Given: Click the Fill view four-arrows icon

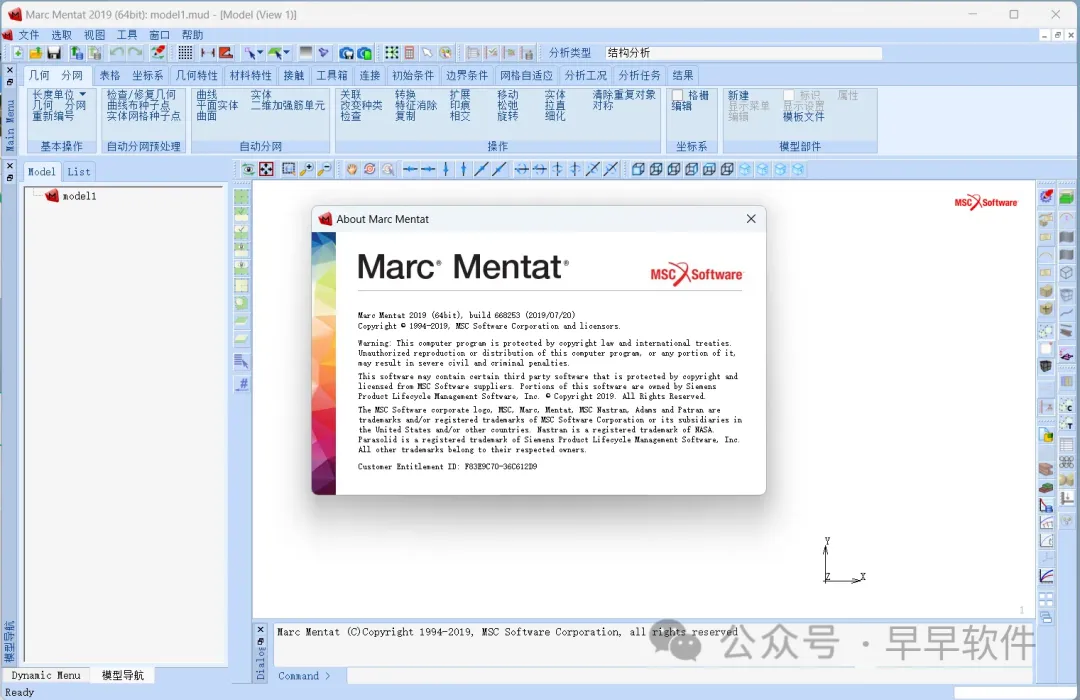Looking at the screenshot, I should 266,169.
